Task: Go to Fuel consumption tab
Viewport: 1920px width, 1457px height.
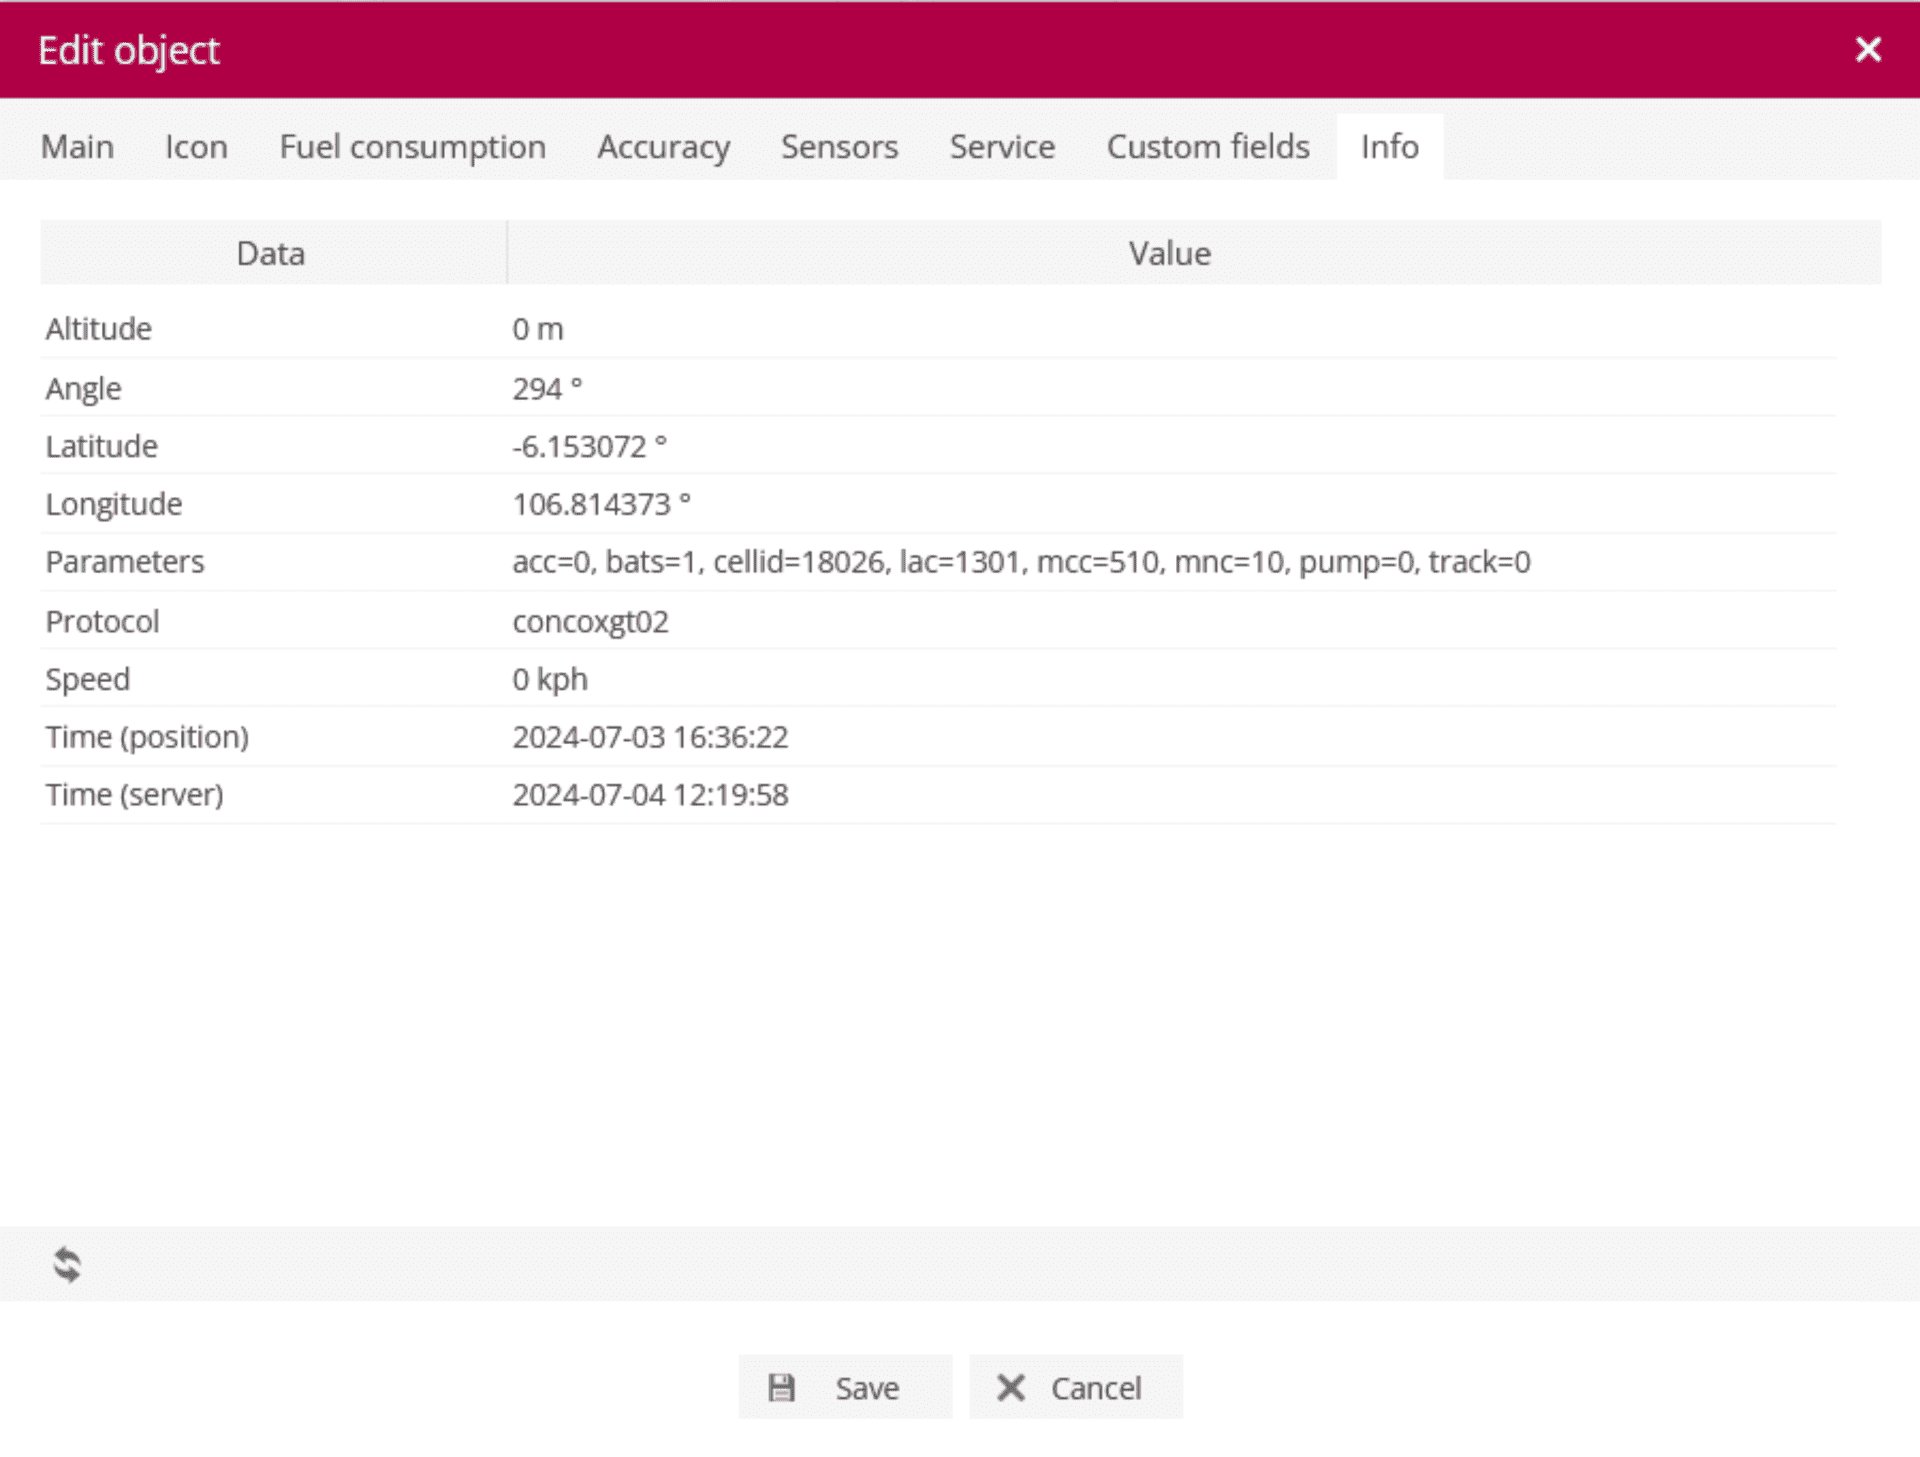Action: click(x=412, y=147)
